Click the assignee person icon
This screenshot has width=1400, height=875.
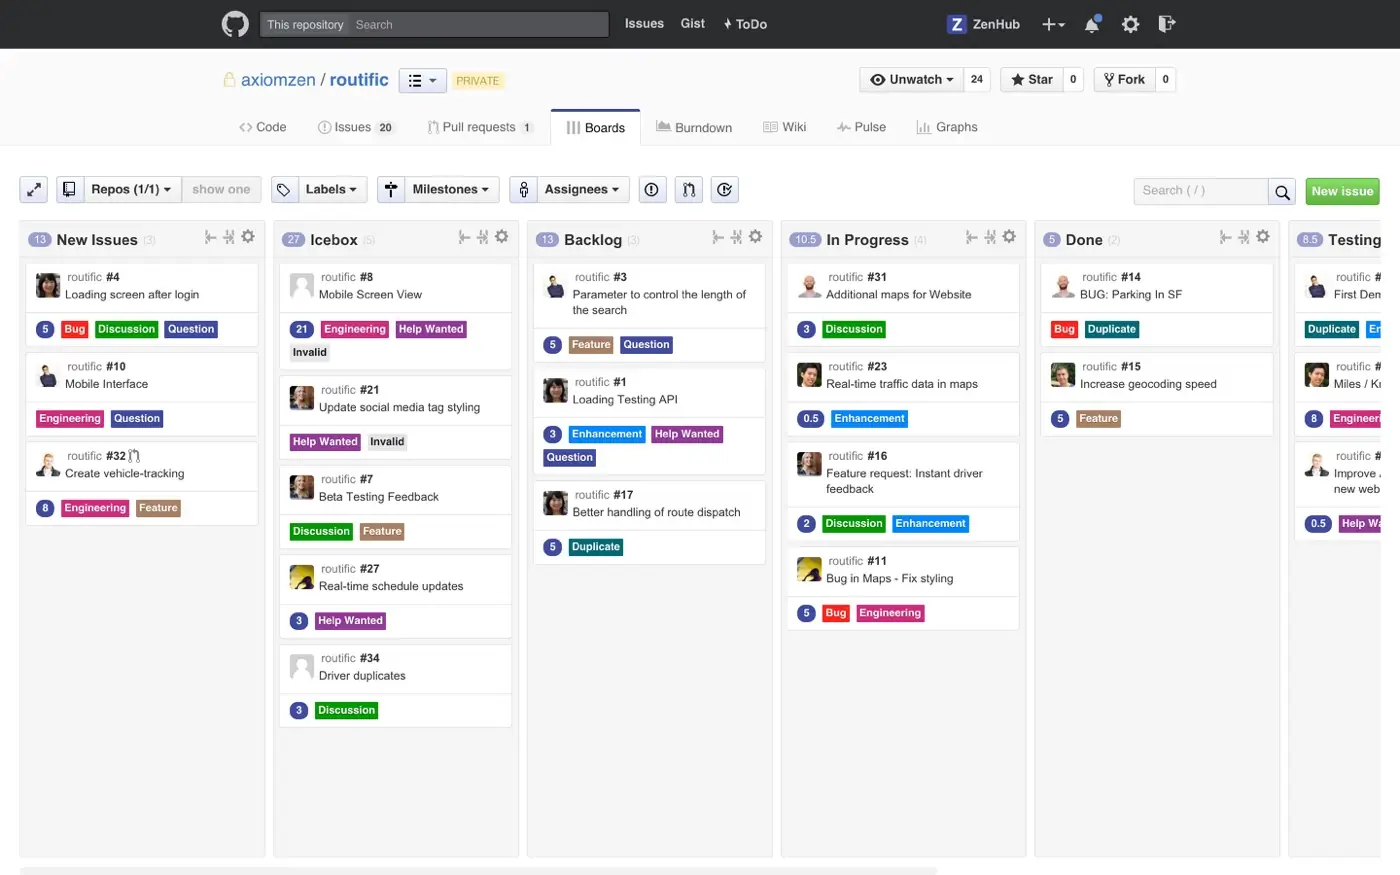coord(523,189)
